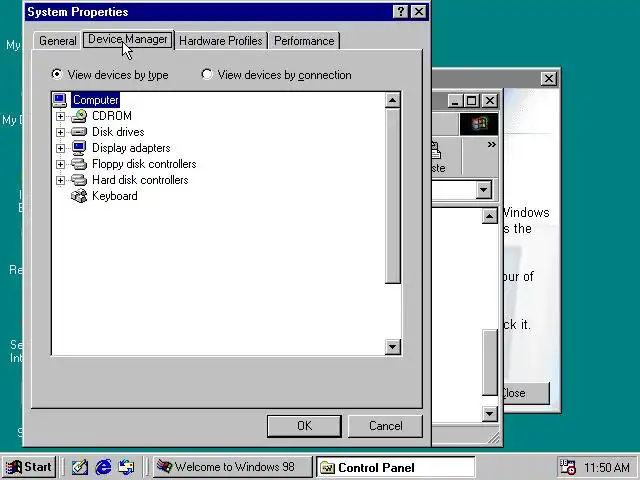Launch Internet Explorer from quick launch
Viewport: 640px width, 480px height.
(x=103, y=467)
